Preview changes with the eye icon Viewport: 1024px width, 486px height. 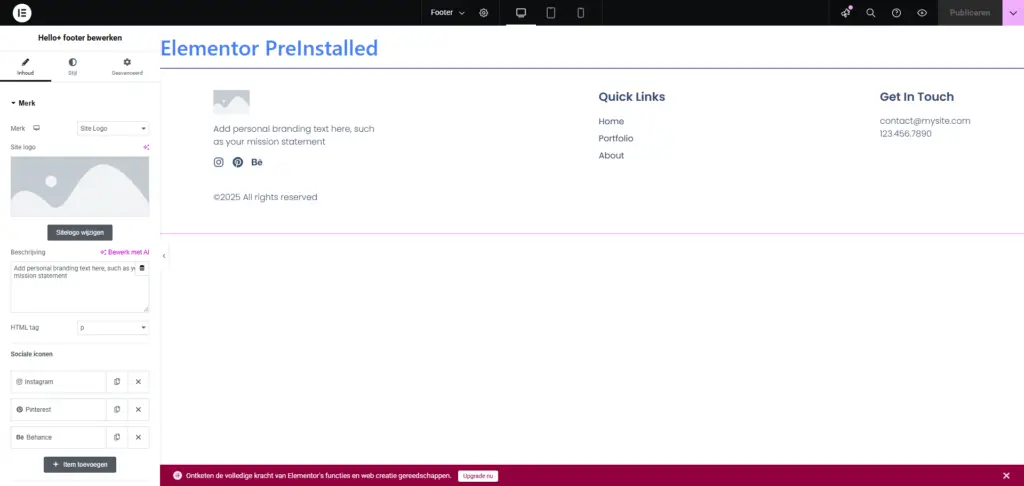[x=922, y=12]
